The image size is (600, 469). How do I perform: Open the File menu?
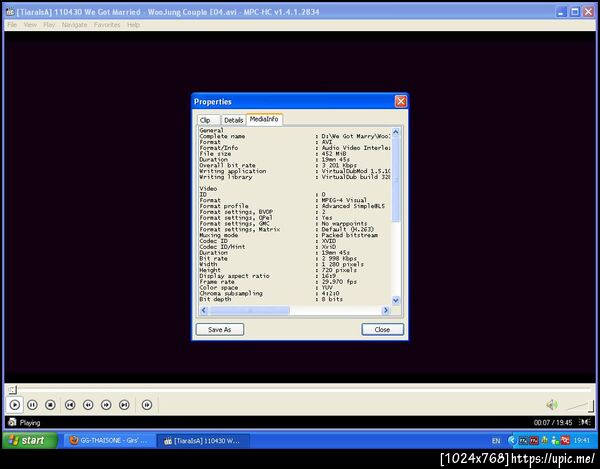(x=12, y=25)
